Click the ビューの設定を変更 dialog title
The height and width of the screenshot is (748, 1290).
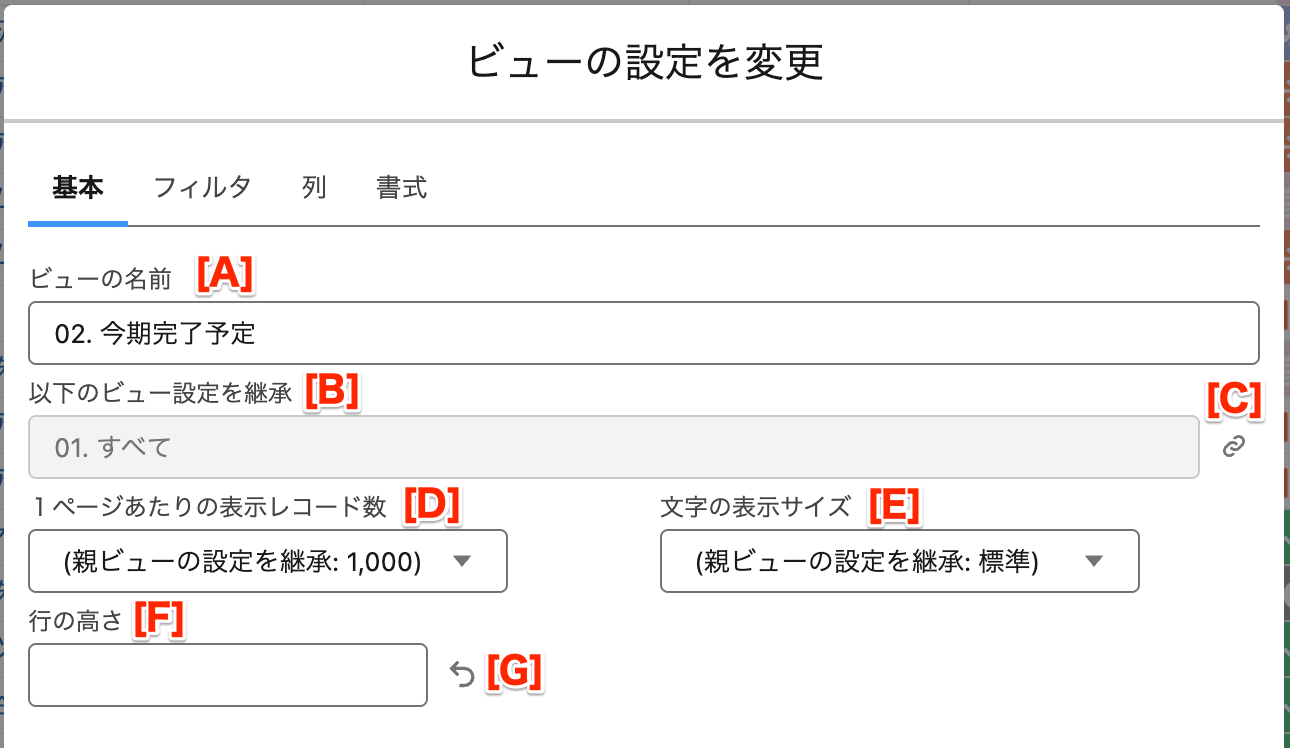(645, 62)
